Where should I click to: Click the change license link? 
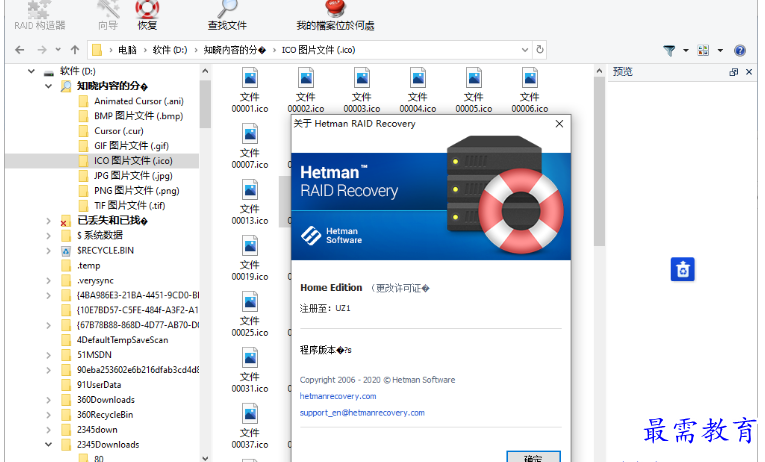point(400,288)
